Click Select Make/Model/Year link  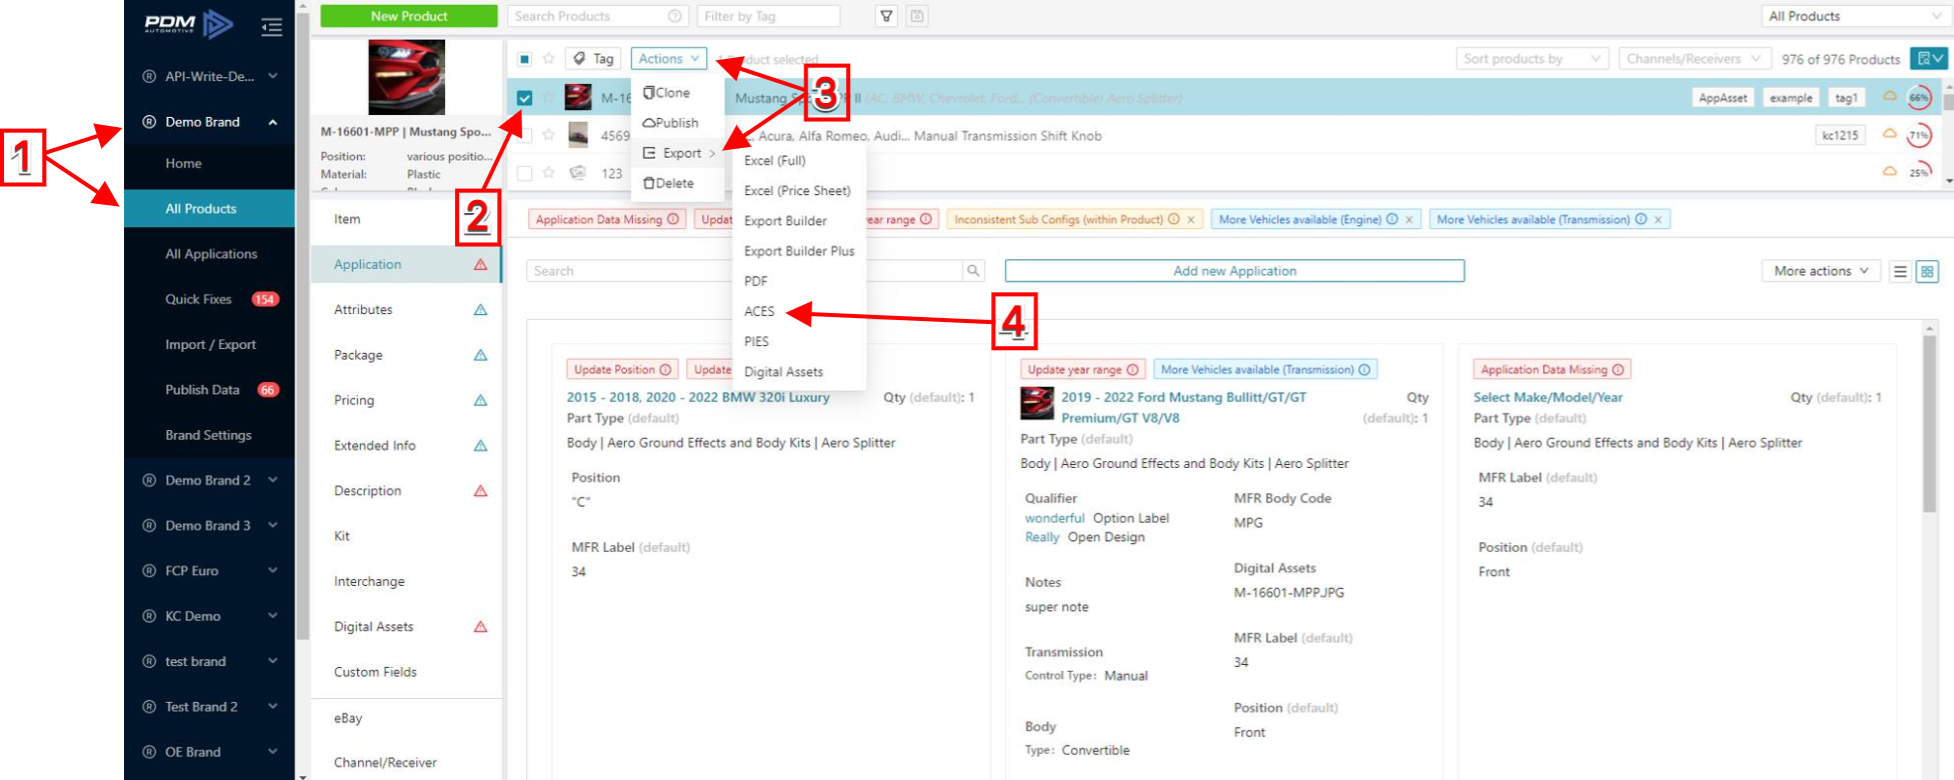pos(1548,397)
